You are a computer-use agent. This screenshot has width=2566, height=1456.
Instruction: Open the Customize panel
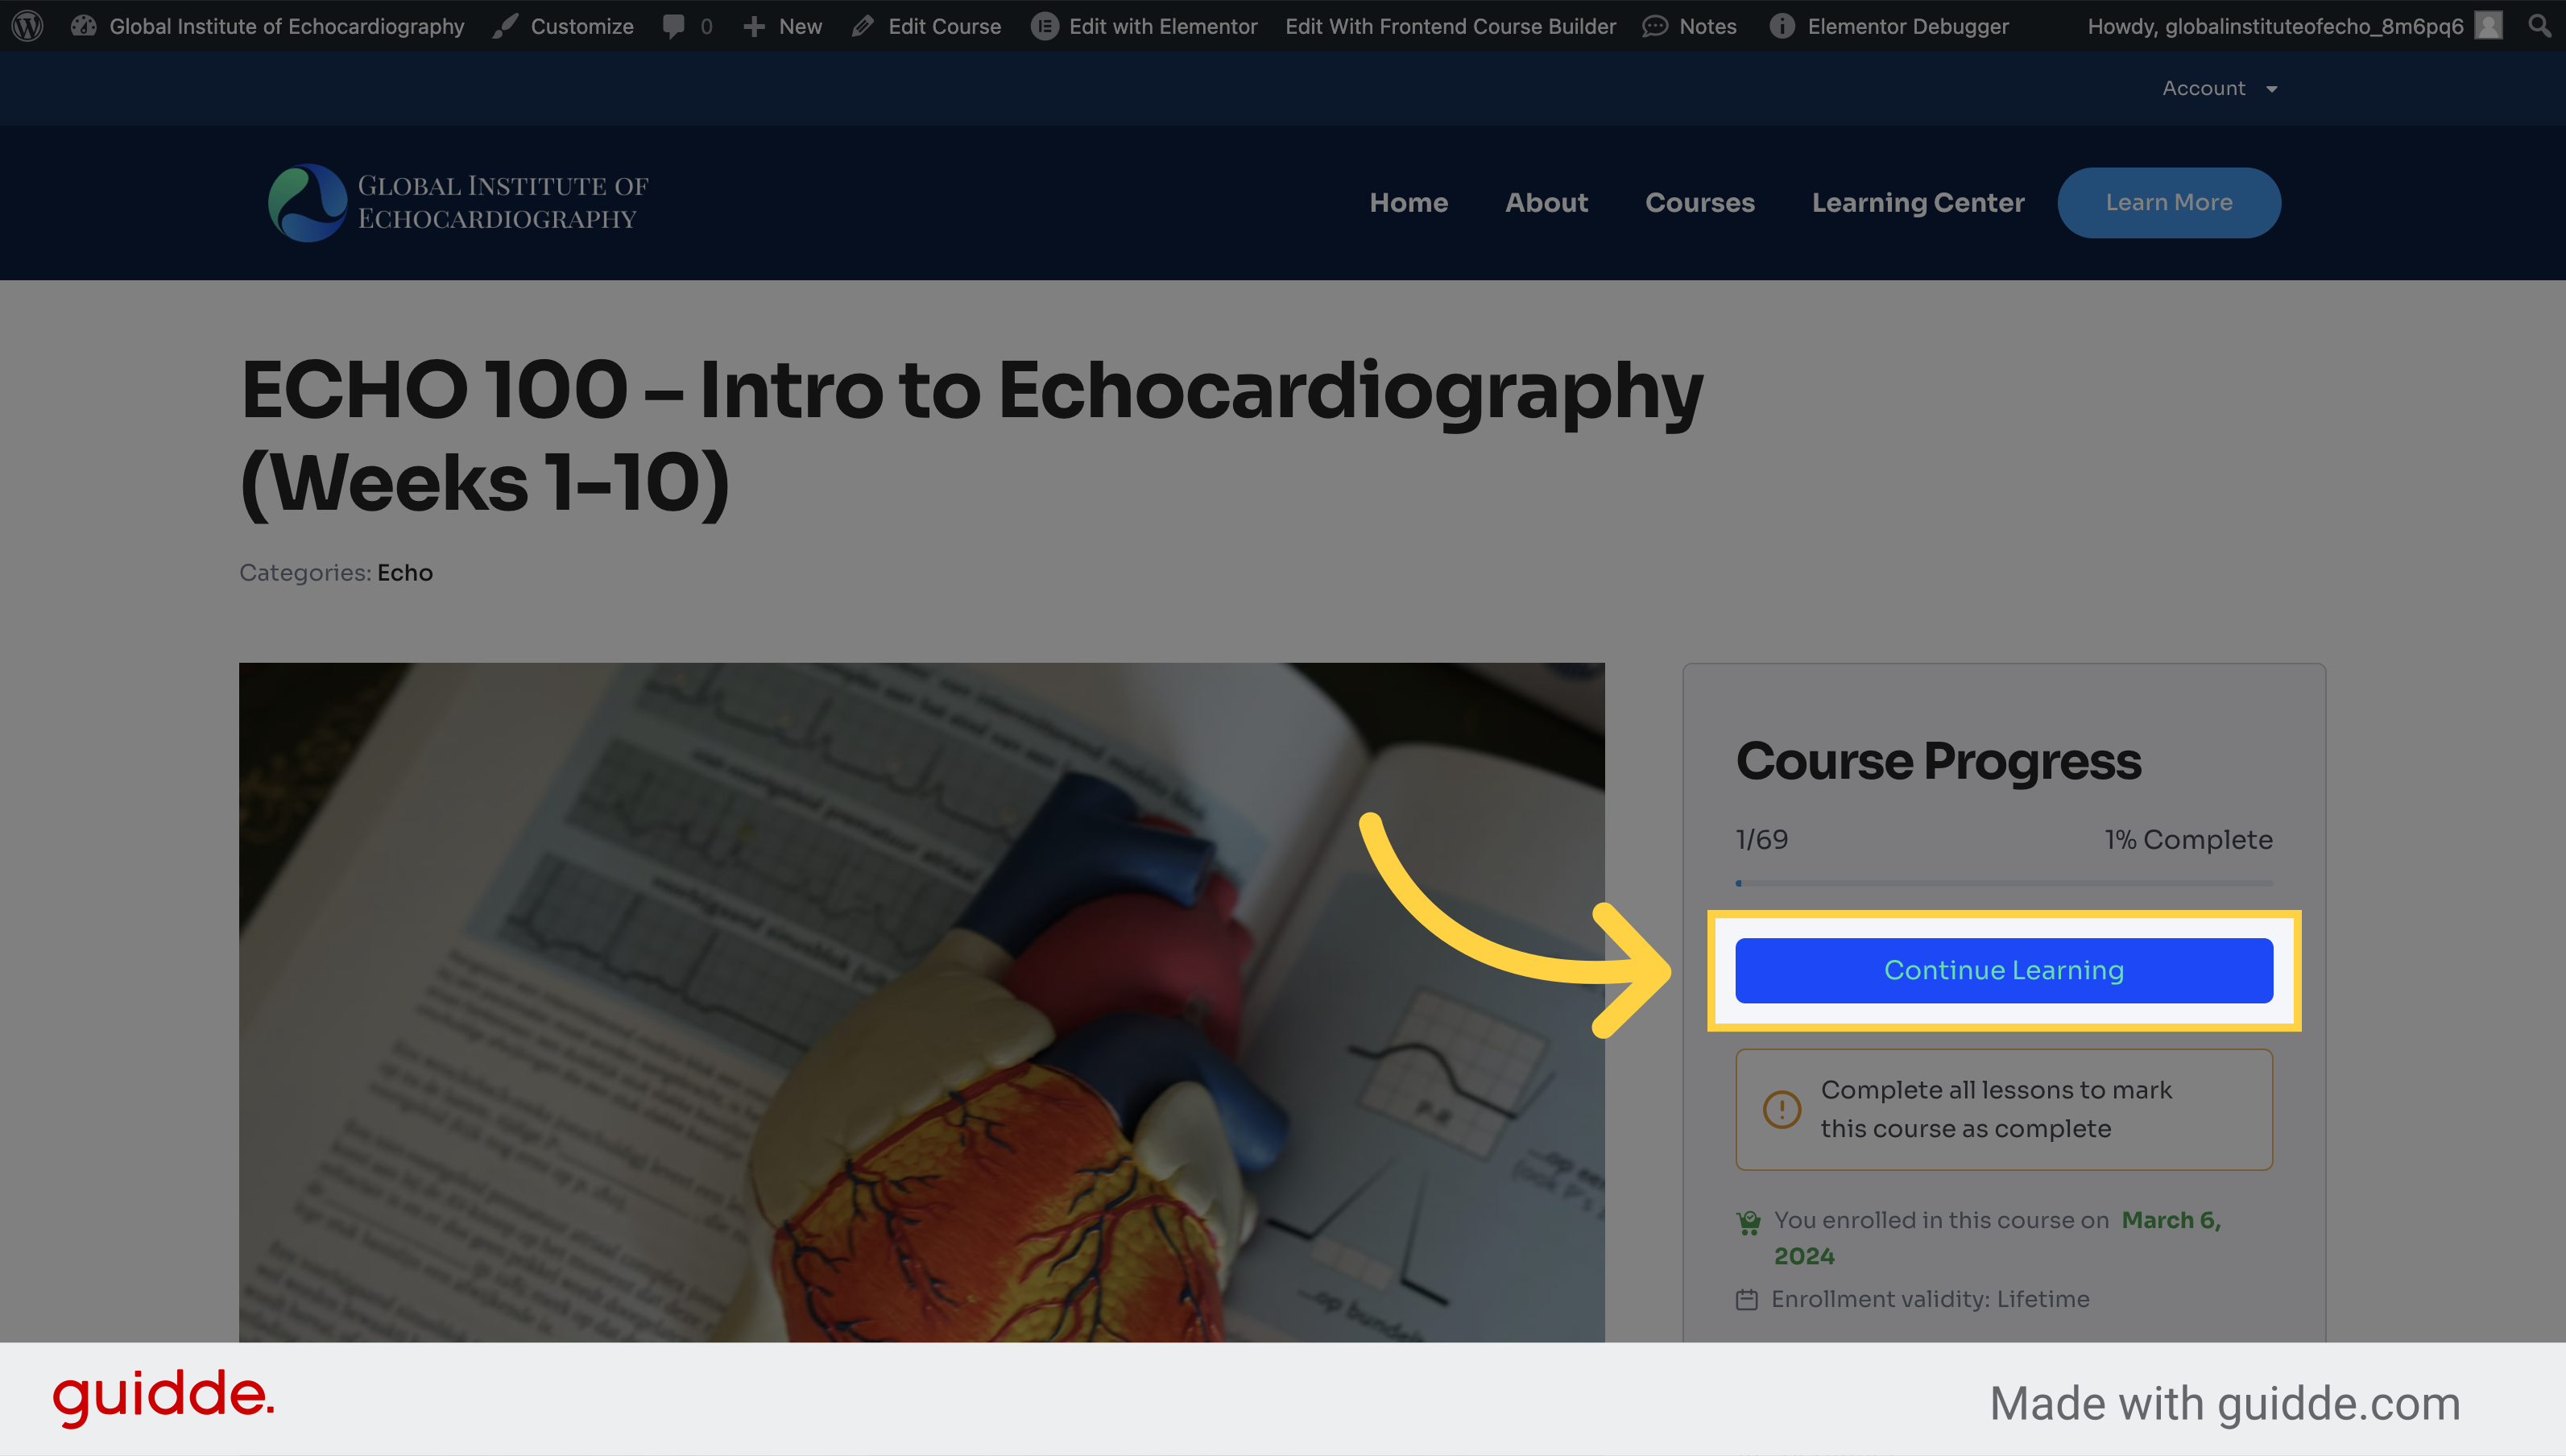(578, 25)
